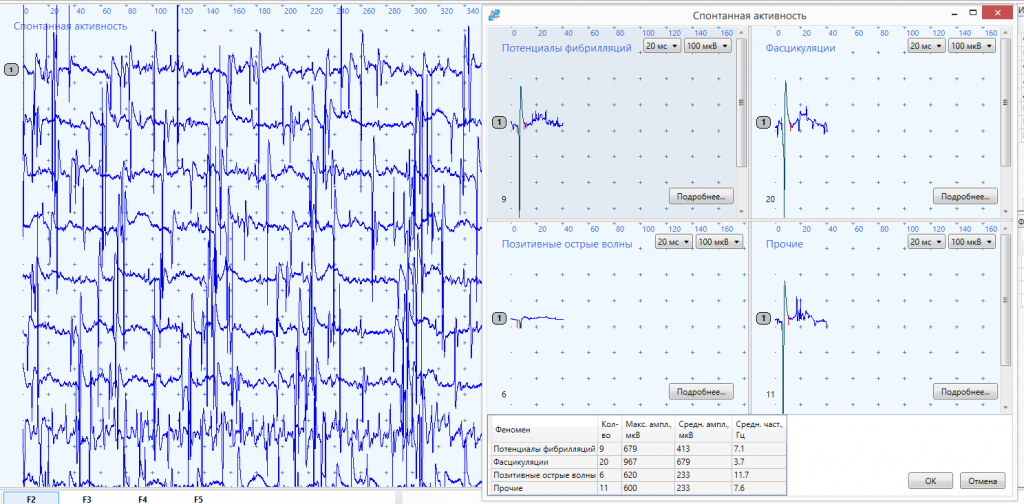
Task: Open time scale dropdown in Фасцикуляции panel
Action: (x=926, y=46)
